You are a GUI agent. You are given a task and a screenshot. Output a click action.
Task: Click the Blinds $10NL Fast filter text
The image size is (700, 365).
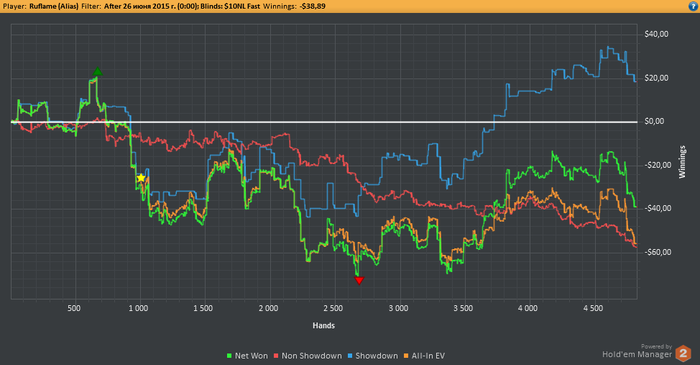231,6
